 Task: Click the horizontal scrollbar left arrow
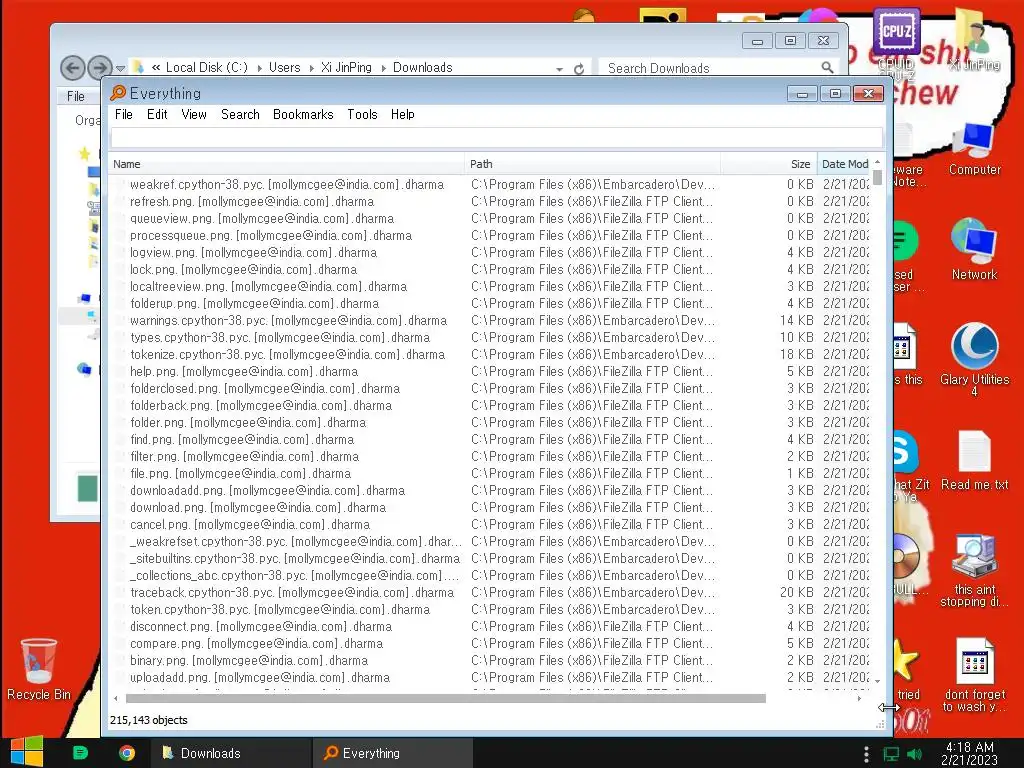[116, 699]
